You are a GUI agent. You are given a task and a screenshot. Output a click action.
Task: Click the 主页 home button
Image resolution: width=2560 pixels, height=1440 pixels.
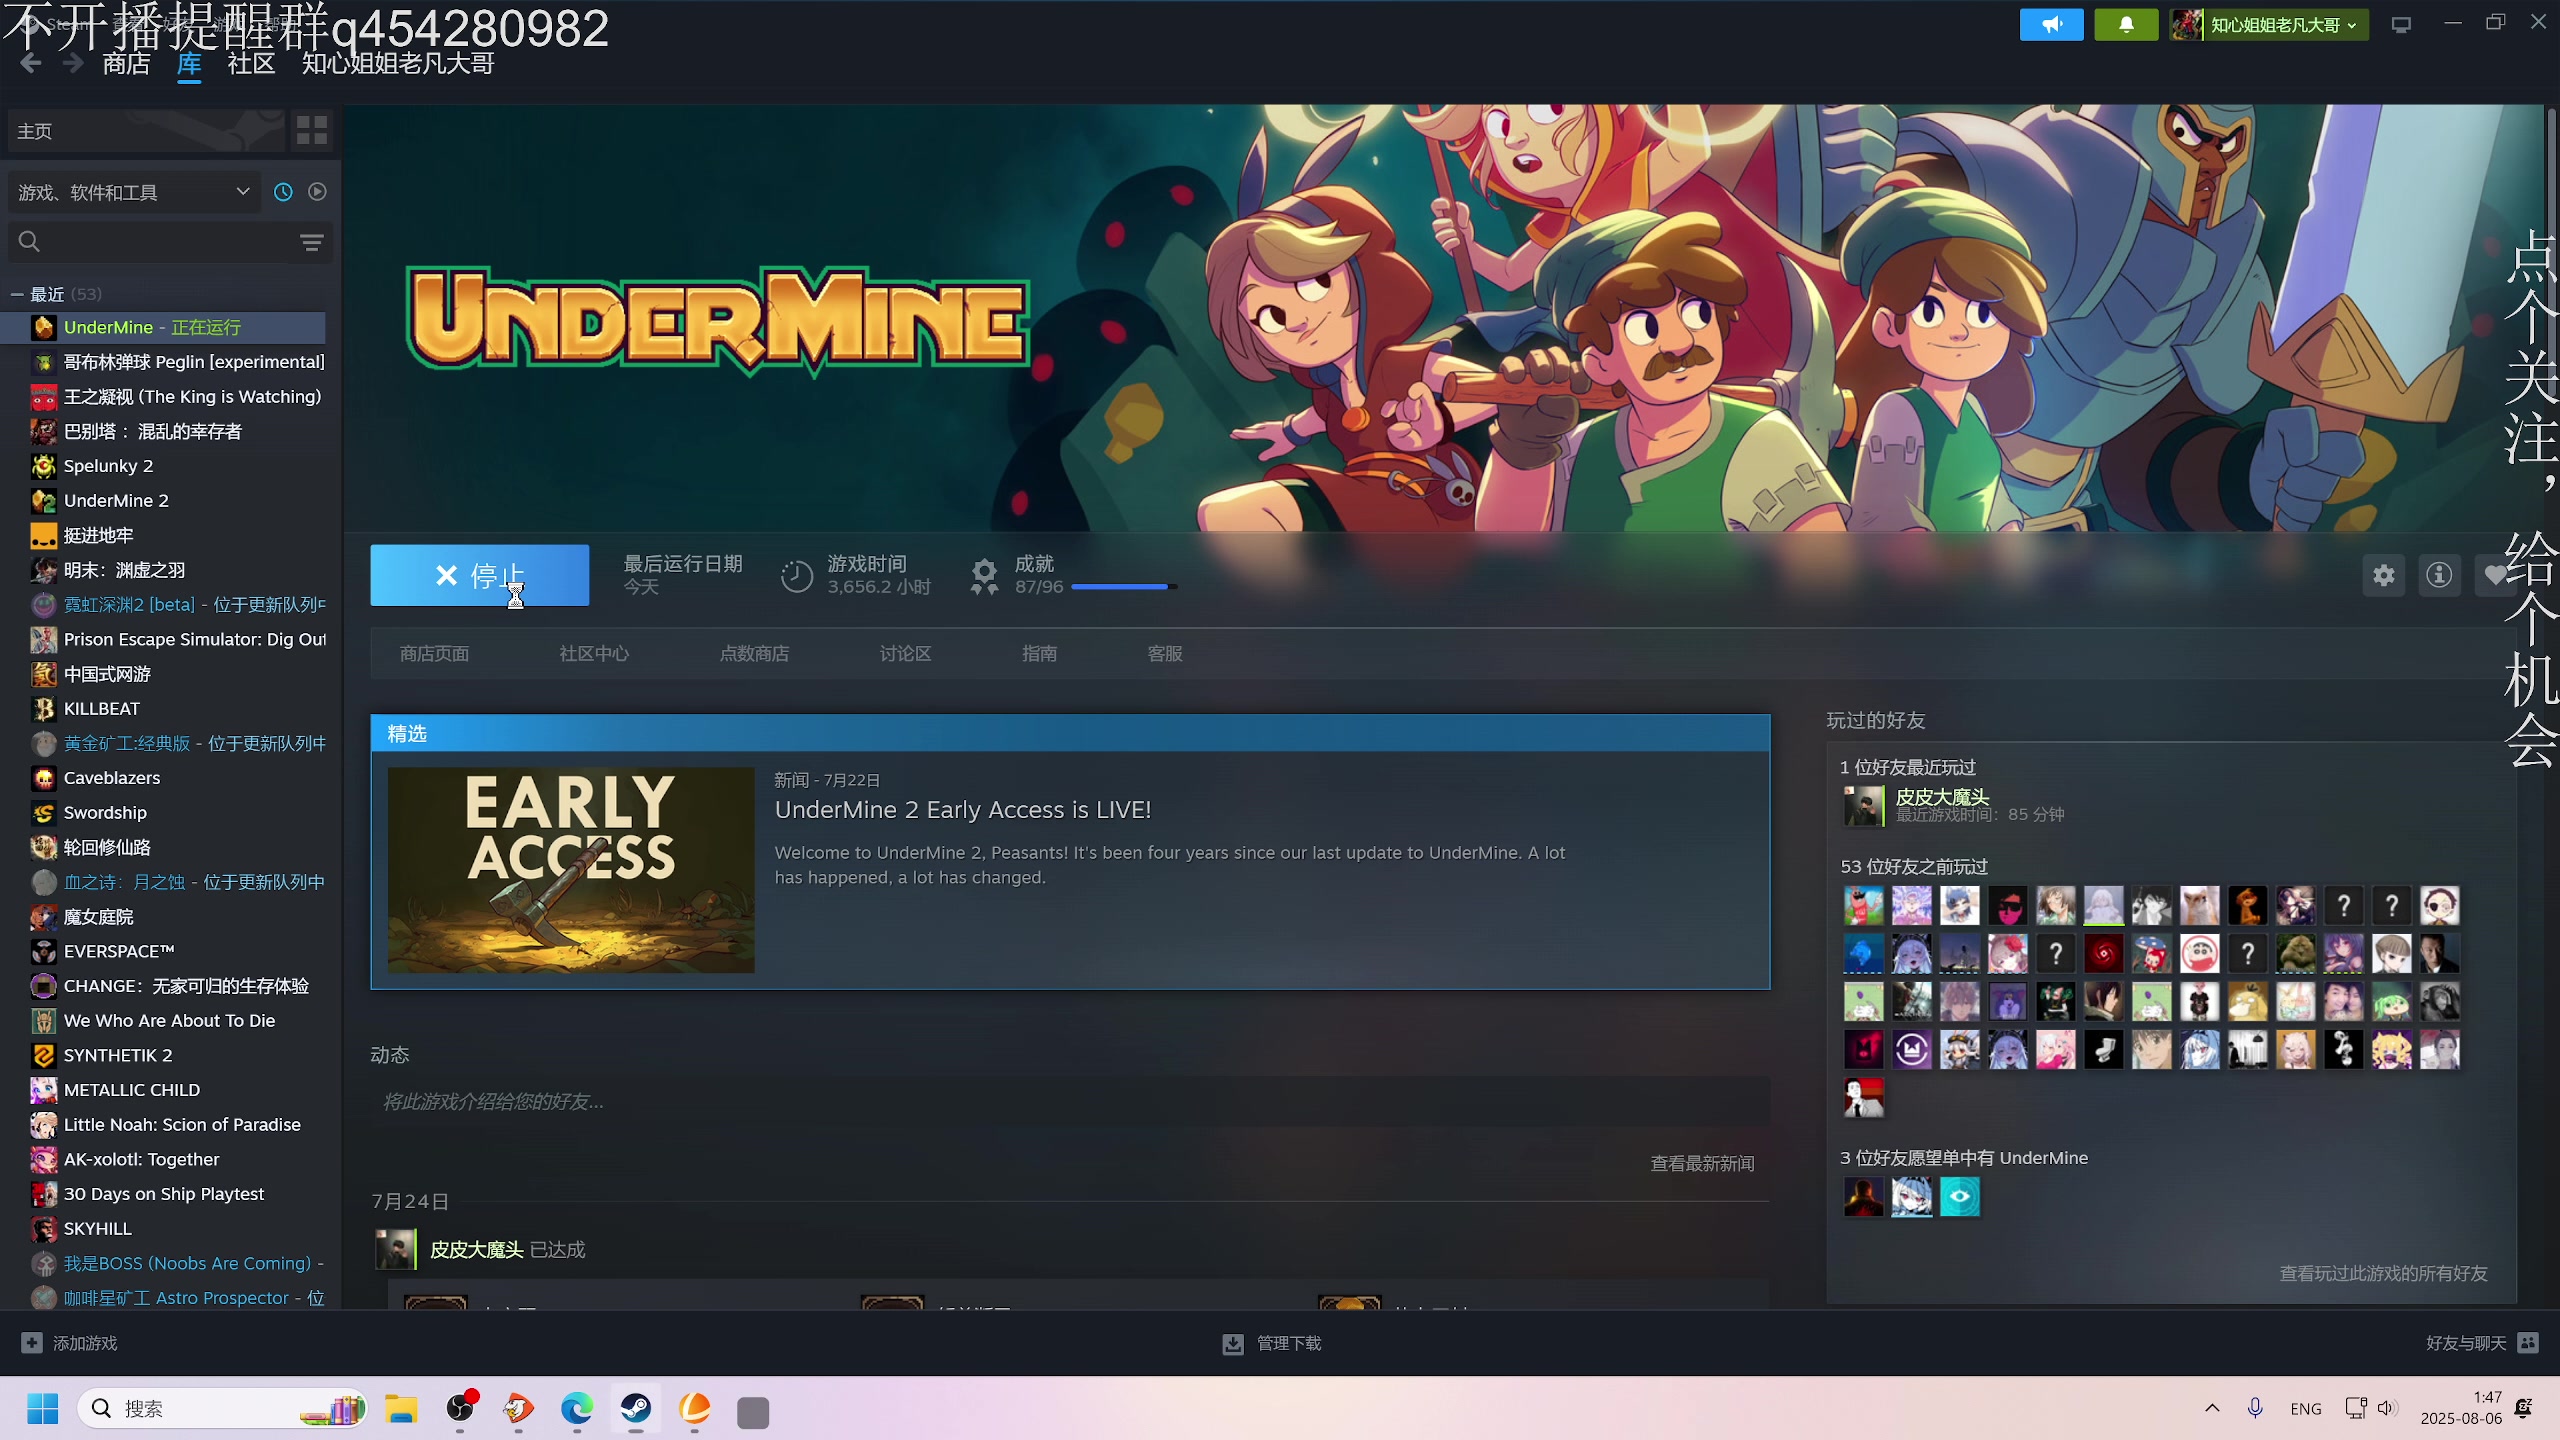[x=145, y=131]
